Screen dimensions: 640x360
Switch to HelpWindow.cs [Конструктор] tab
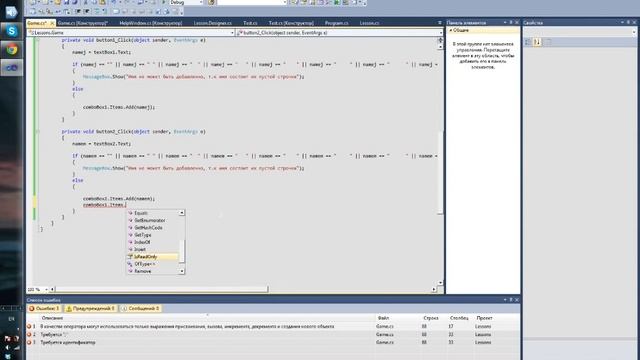pyautogui.click(x=151, y=23)
